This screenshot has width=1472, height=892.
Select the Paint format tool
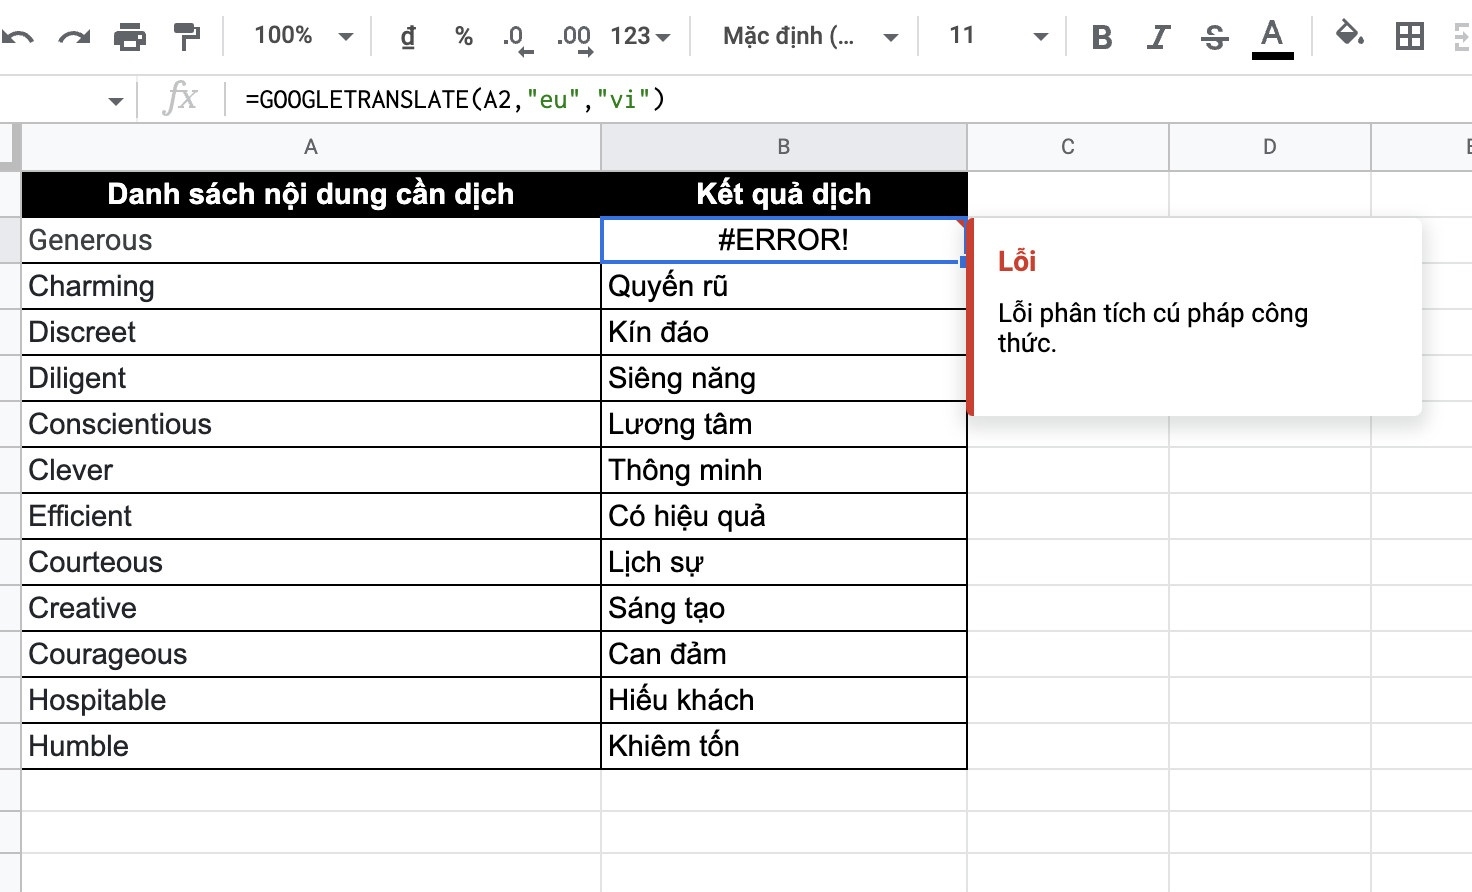pos(185,35)
